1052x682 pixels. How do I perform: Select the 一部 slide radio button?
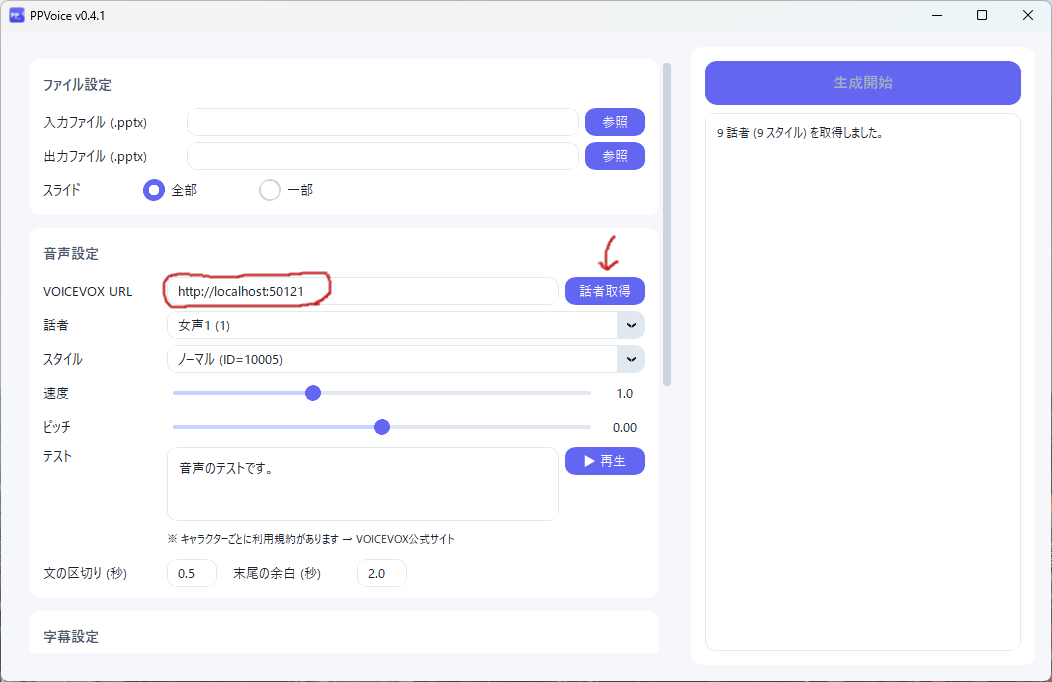270,190
